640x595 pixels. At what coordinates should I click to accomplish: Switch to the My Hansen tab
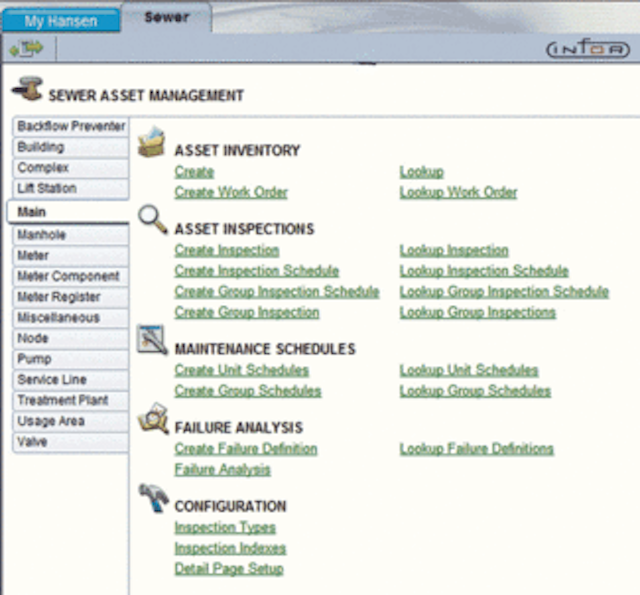click(61, 21)
